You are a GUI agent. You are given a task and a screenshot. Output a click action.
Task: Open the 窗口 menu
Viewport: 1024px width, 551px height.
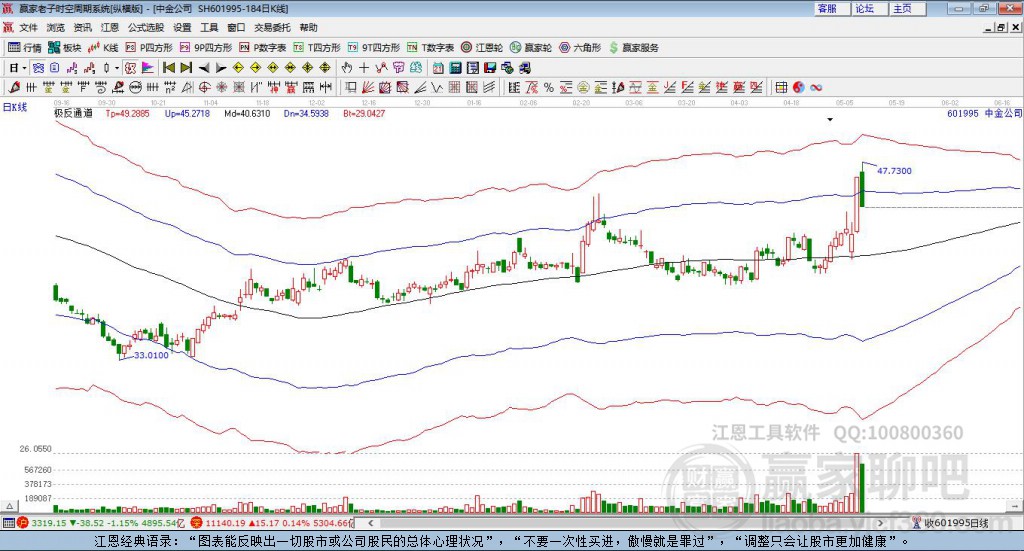point(236,27)
